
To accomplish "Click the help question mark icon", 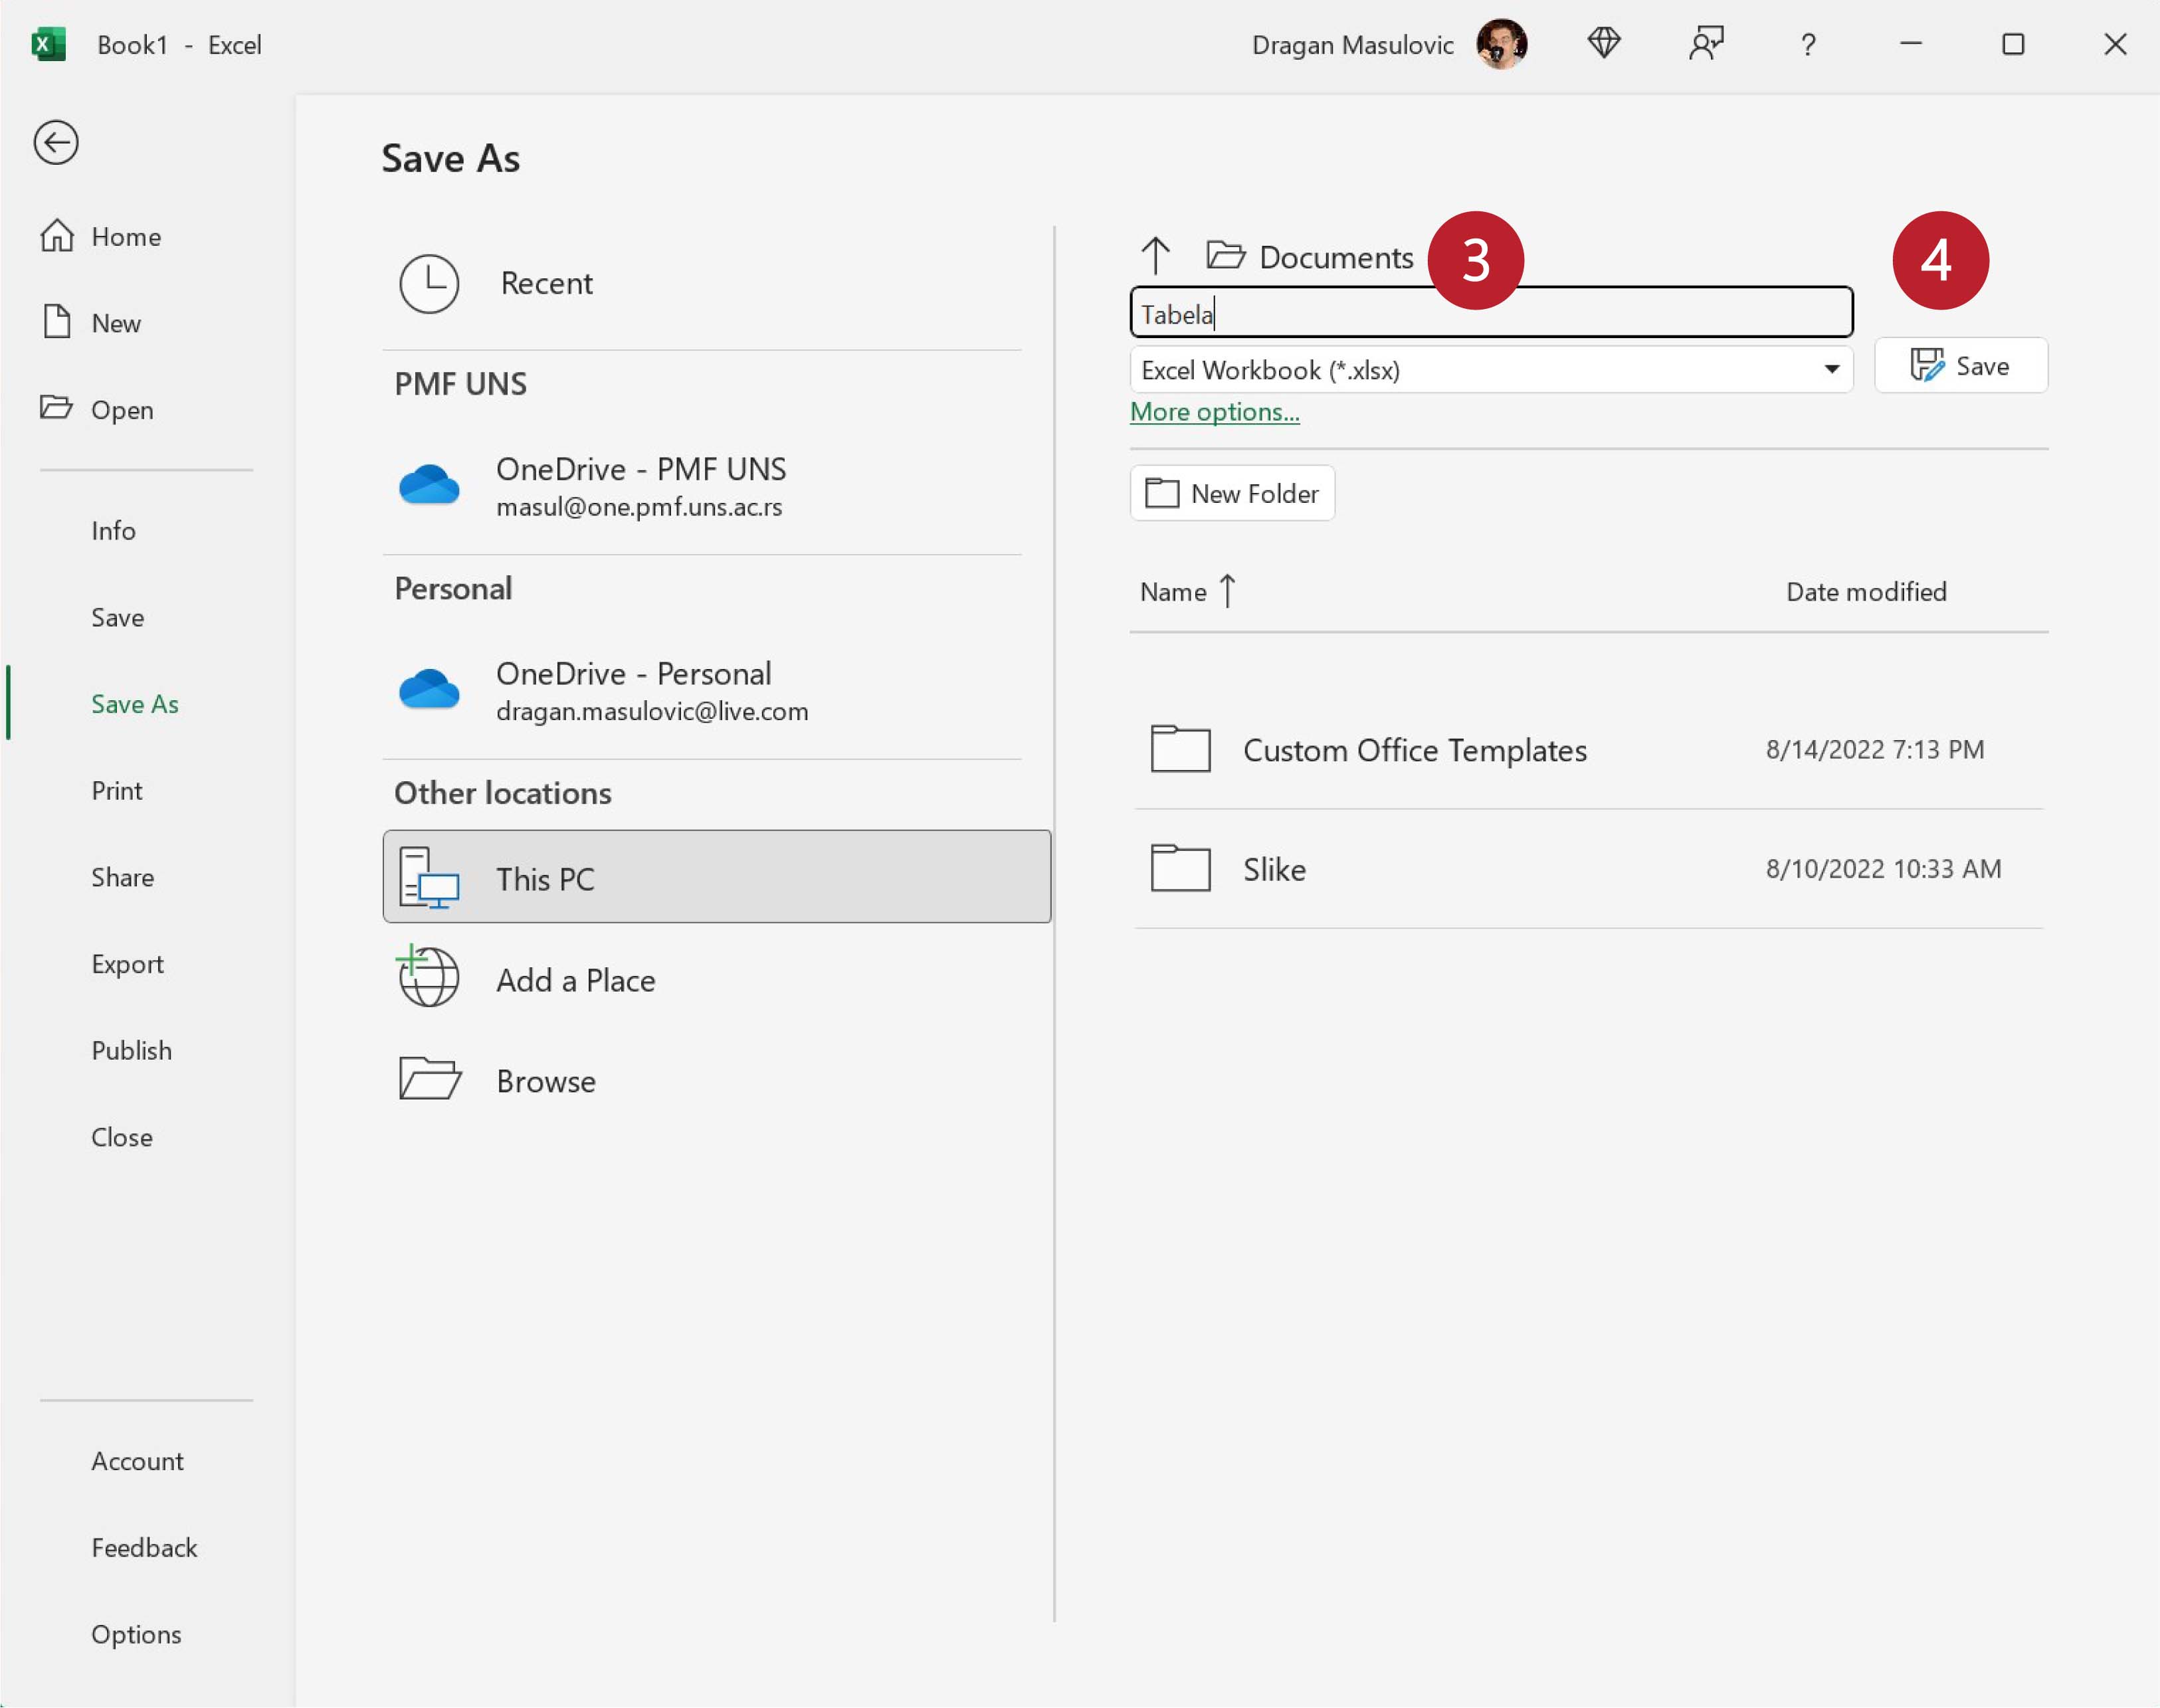I will pos(1808,45).
